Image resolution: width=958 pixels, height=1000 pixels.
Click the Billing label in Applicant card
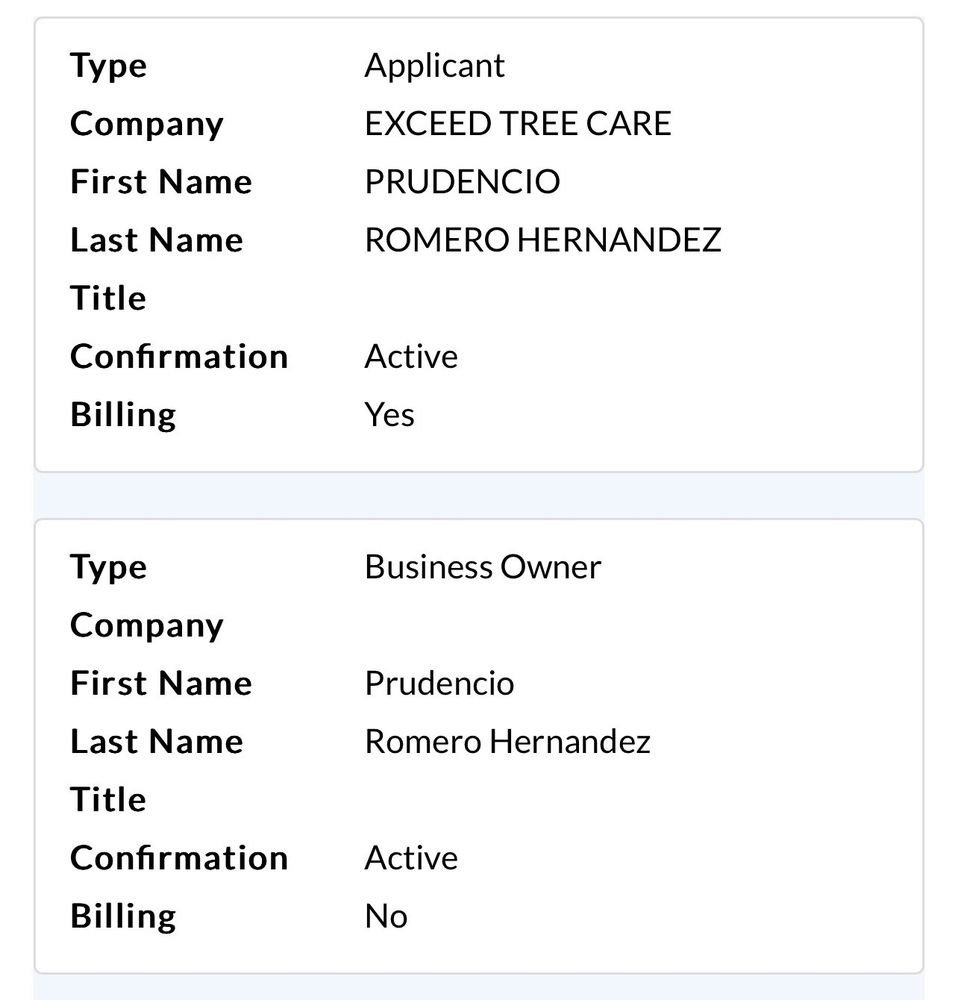pos(123,414)
